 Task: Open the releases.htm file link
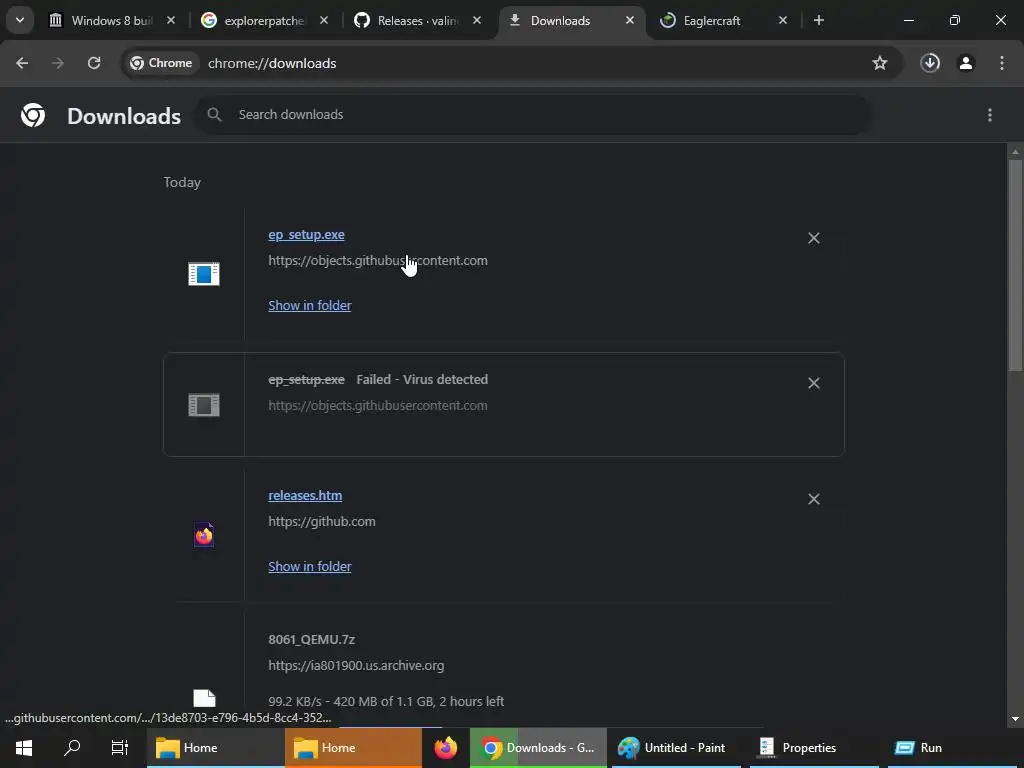pos(305,495)
